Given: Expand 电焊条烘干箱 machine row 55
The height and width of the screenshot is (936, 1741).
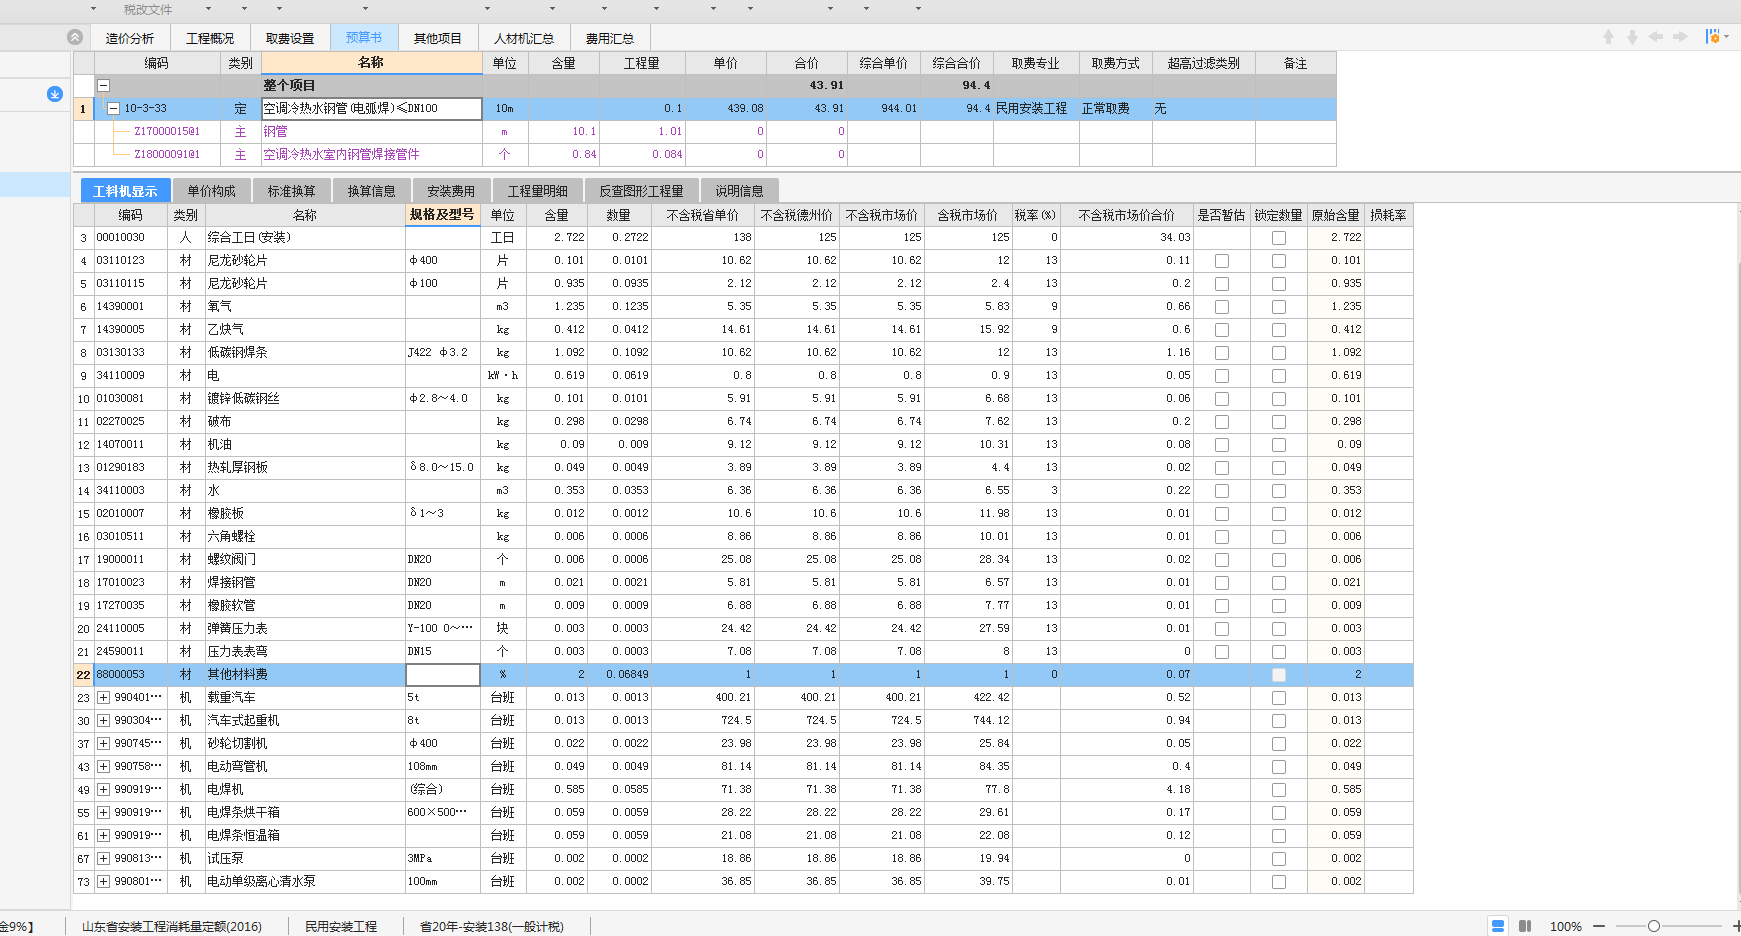Looking at the screenshot, I should (x=103, y=813).
